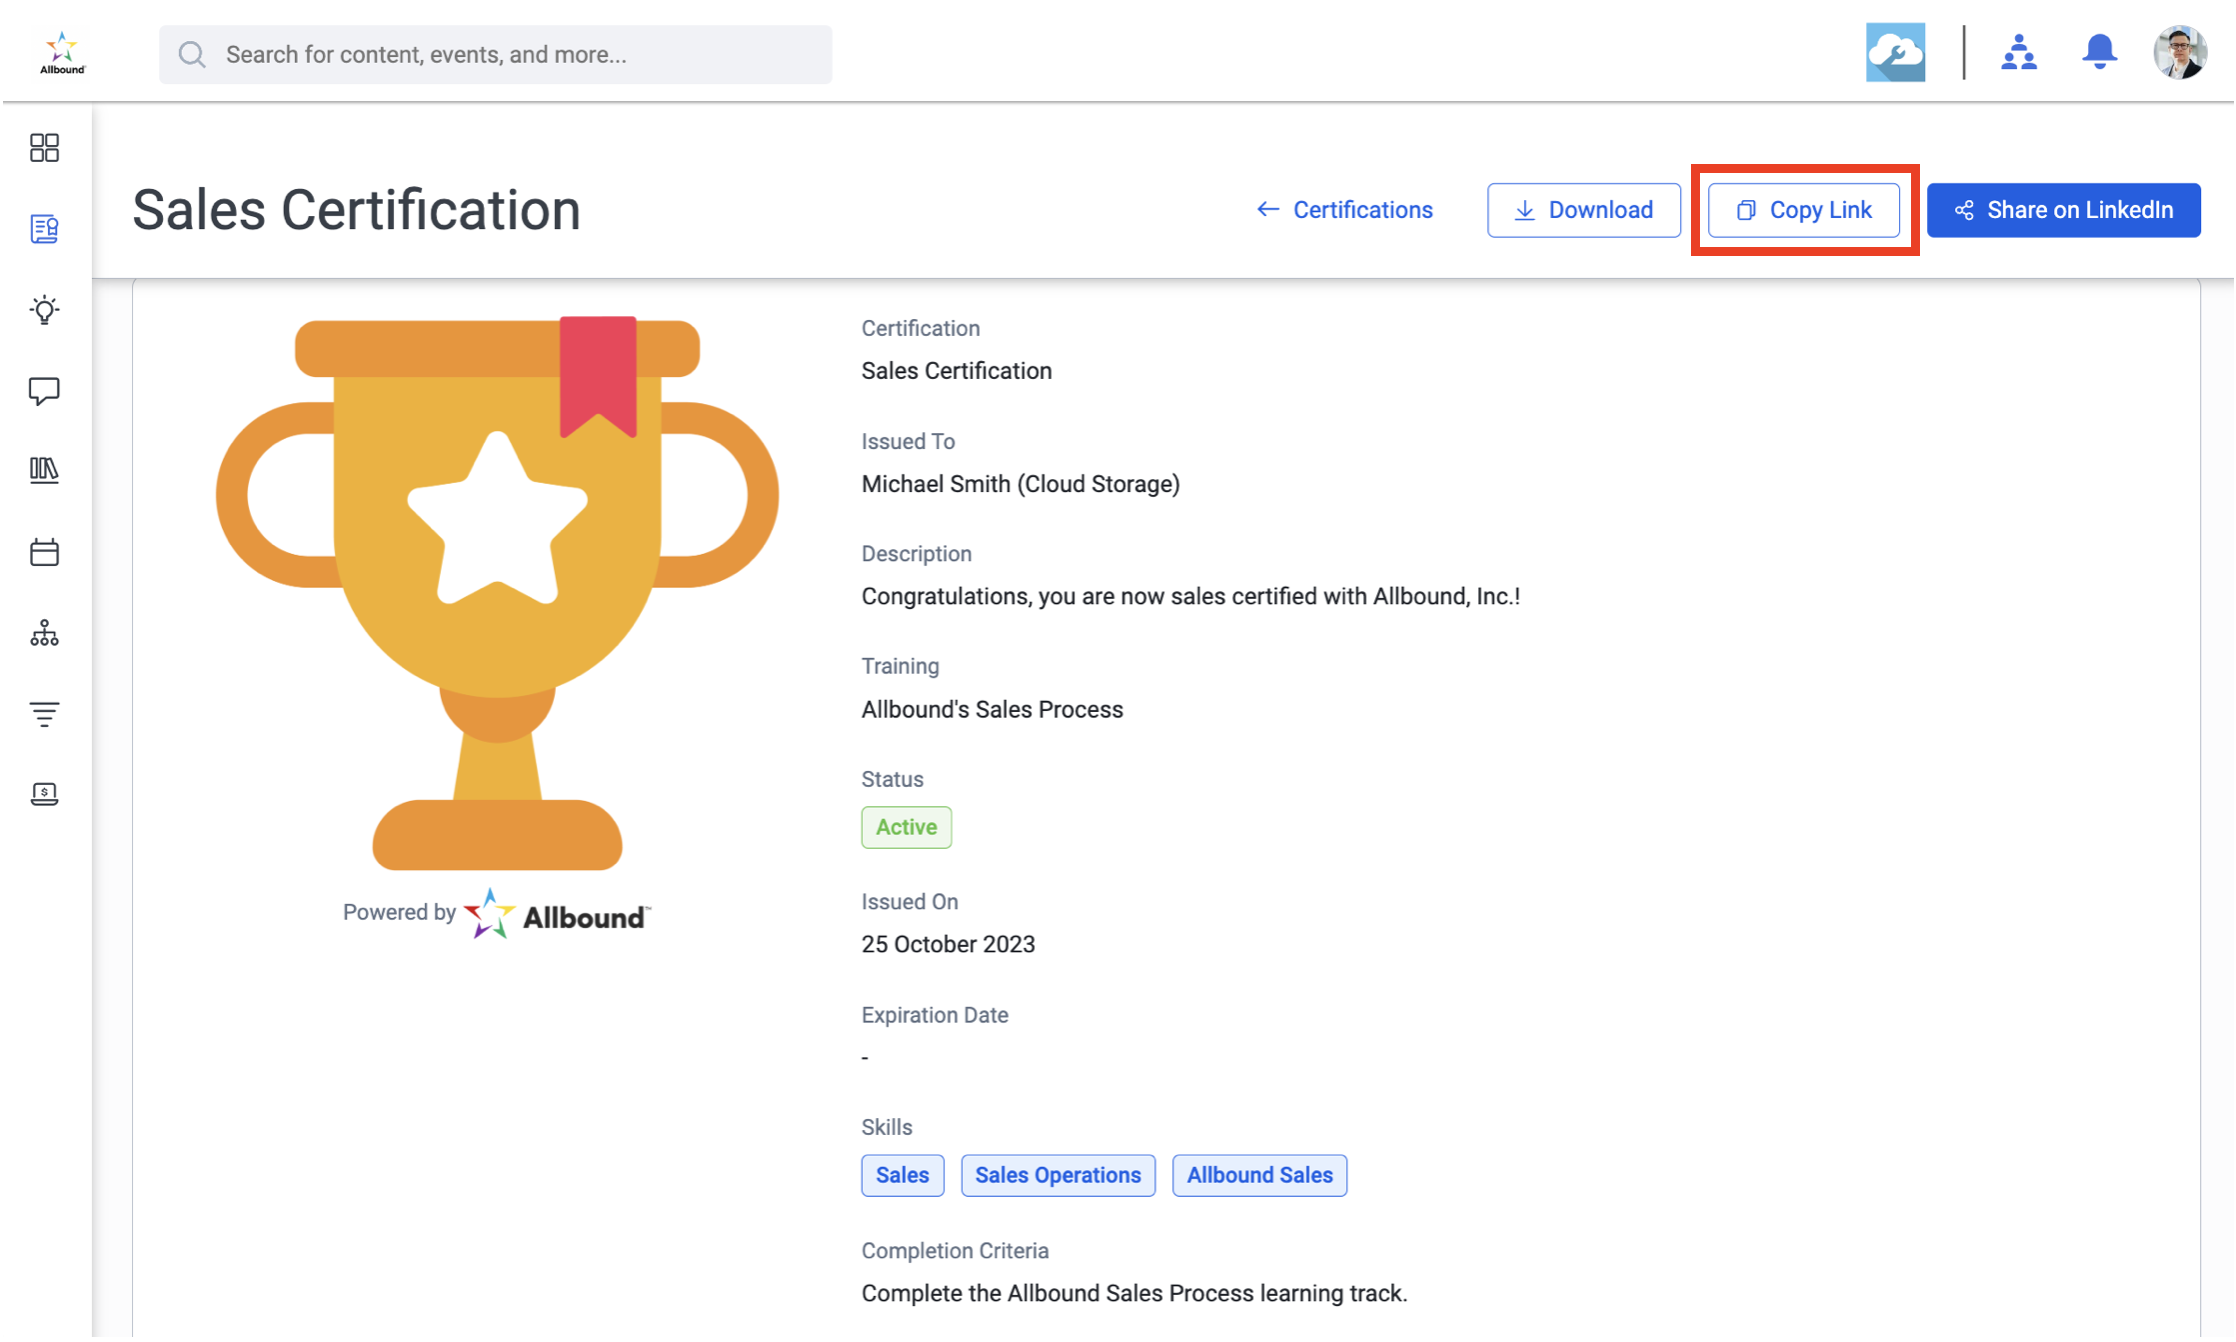The image size is (2236, 1342).
Task: Click the Sales Certification value under Certification
Action: pos(956,371)
